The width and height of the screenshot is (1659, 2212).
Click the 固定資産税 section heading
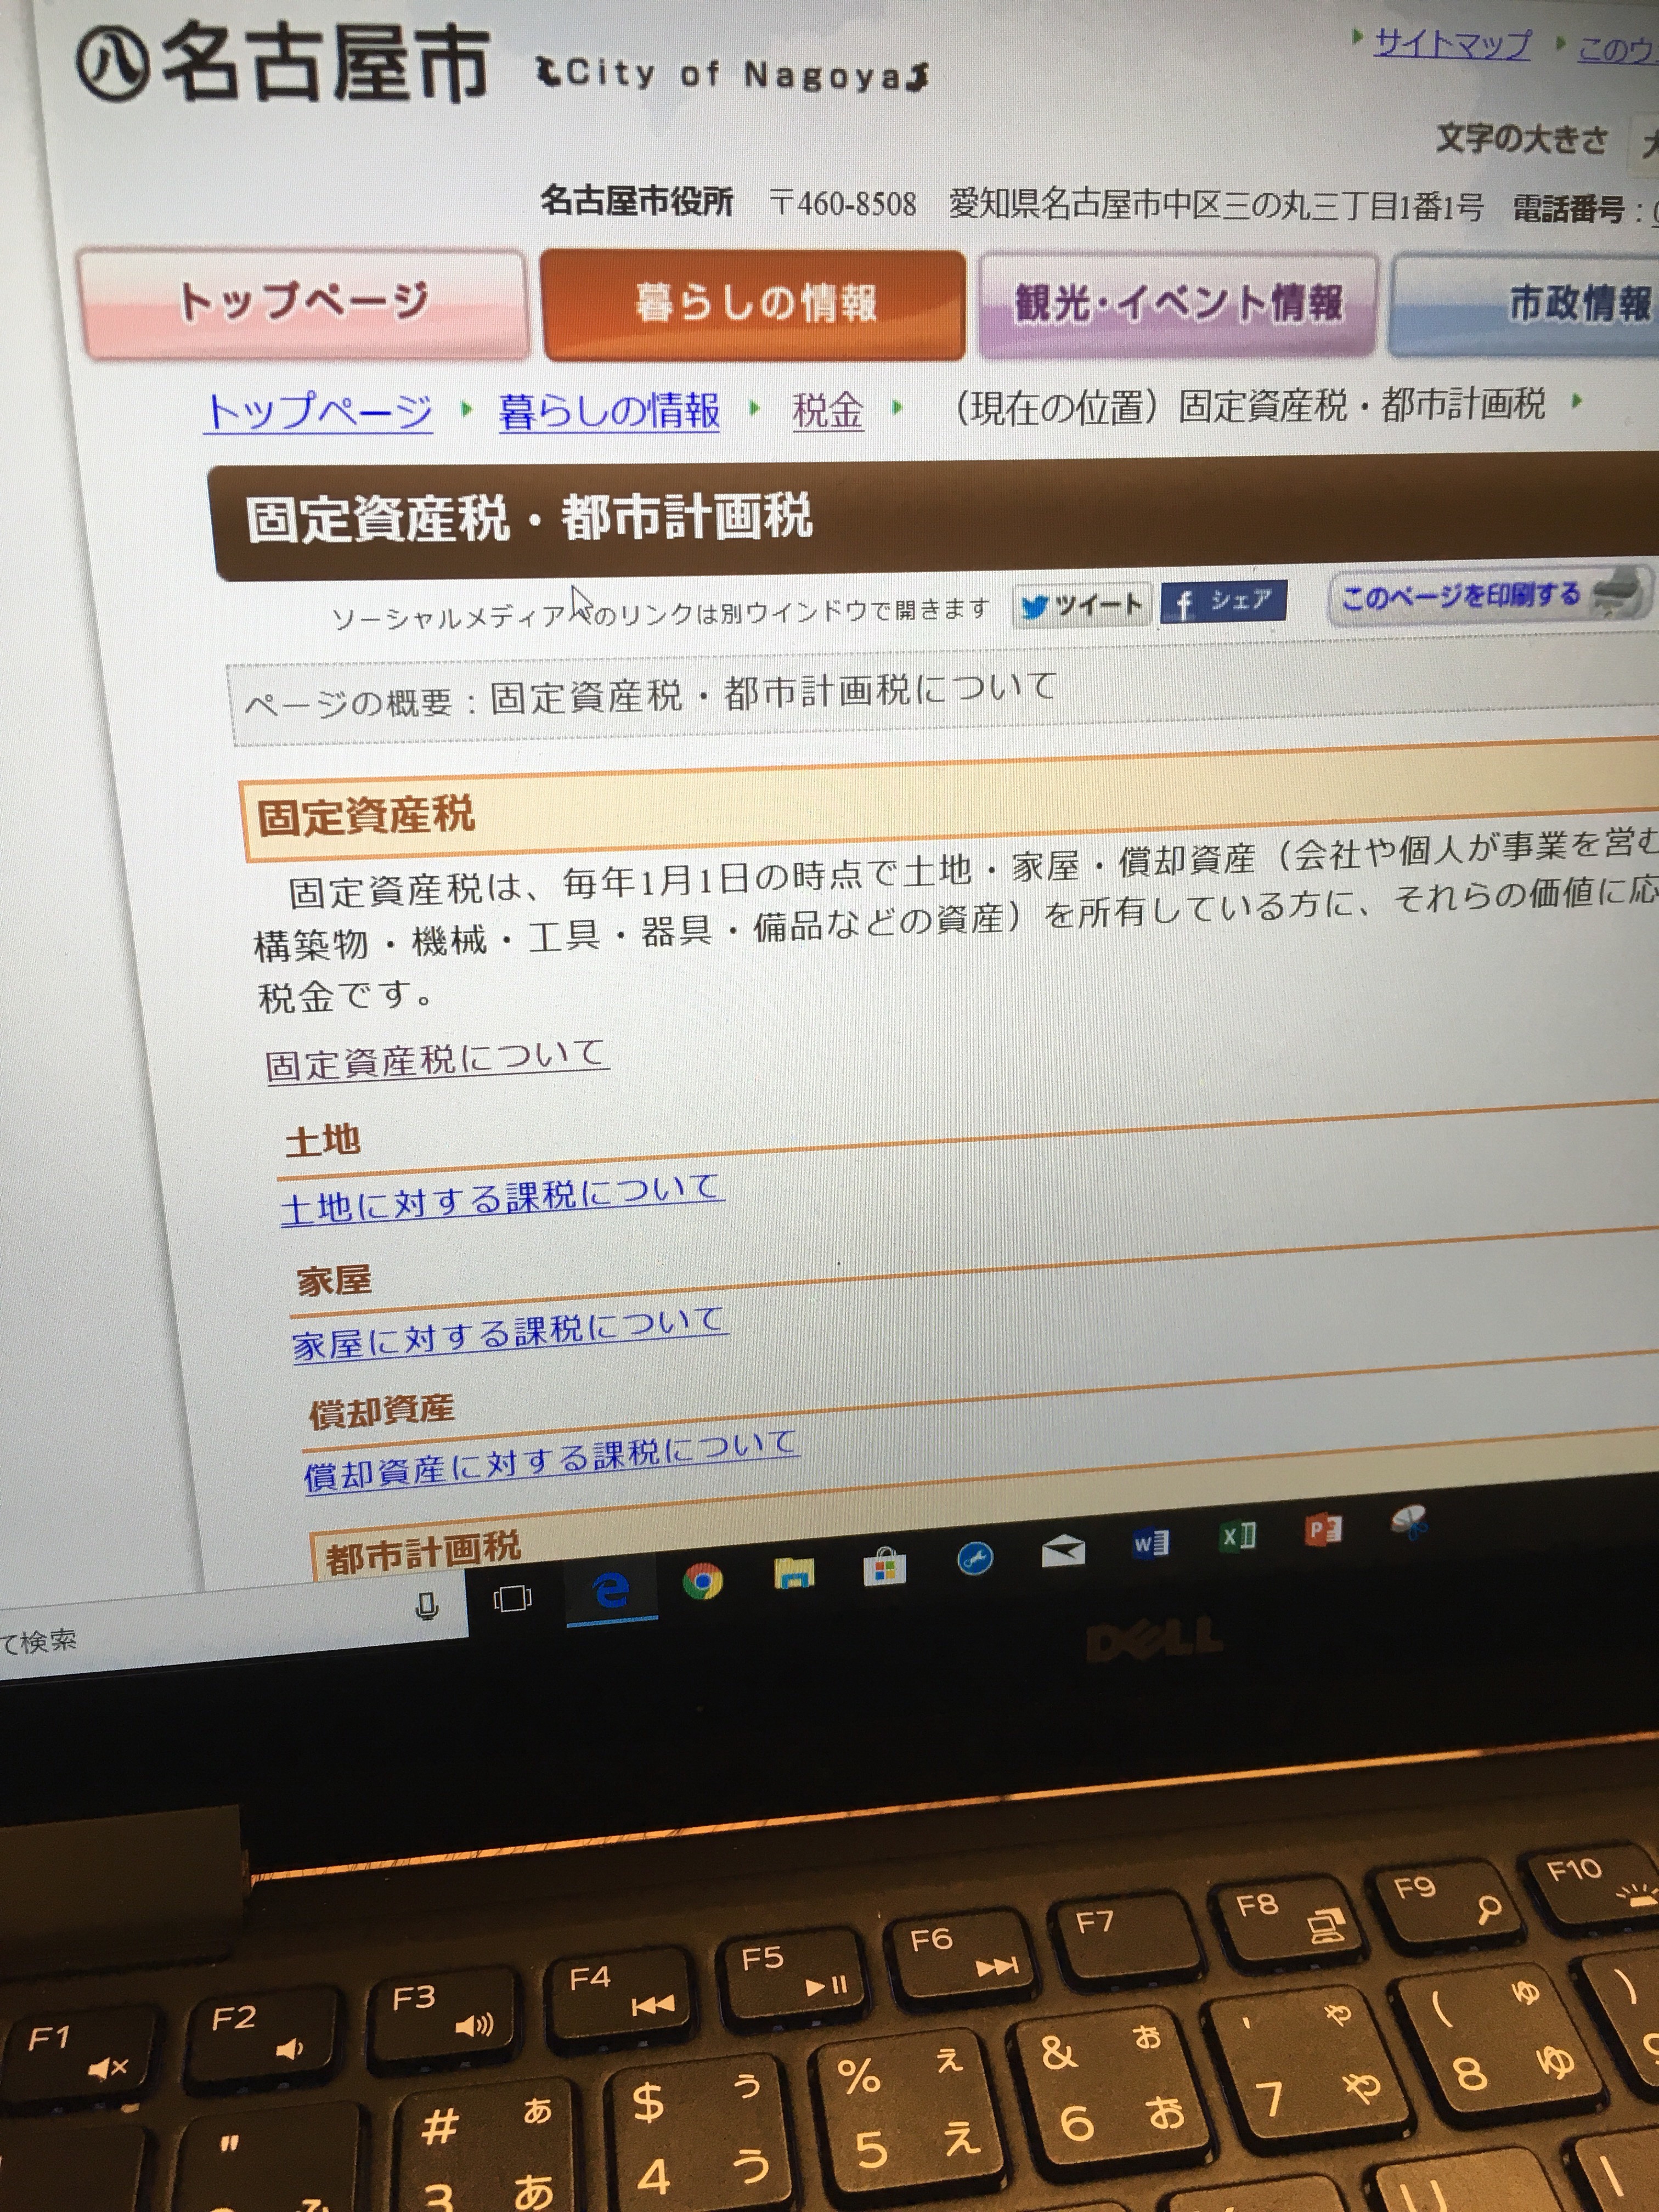point(365,816)
